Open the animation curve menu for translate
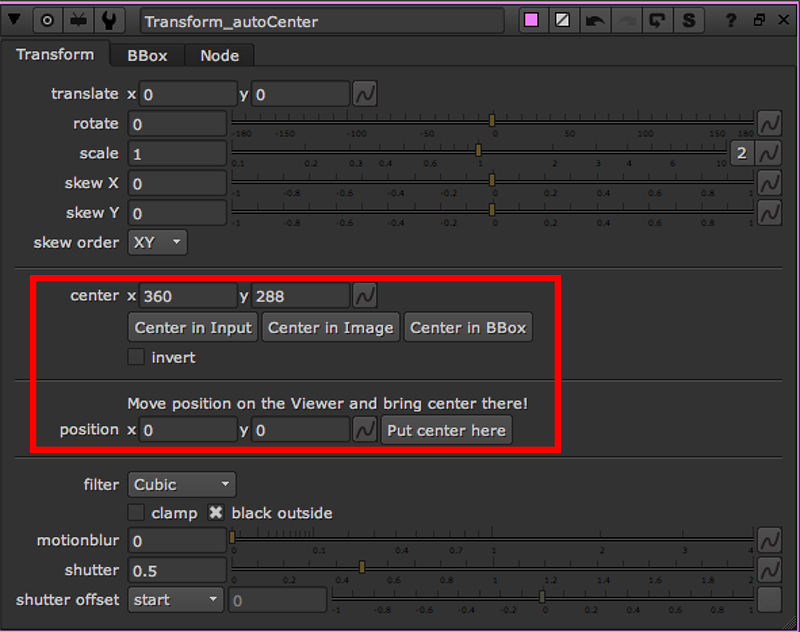 365,94
